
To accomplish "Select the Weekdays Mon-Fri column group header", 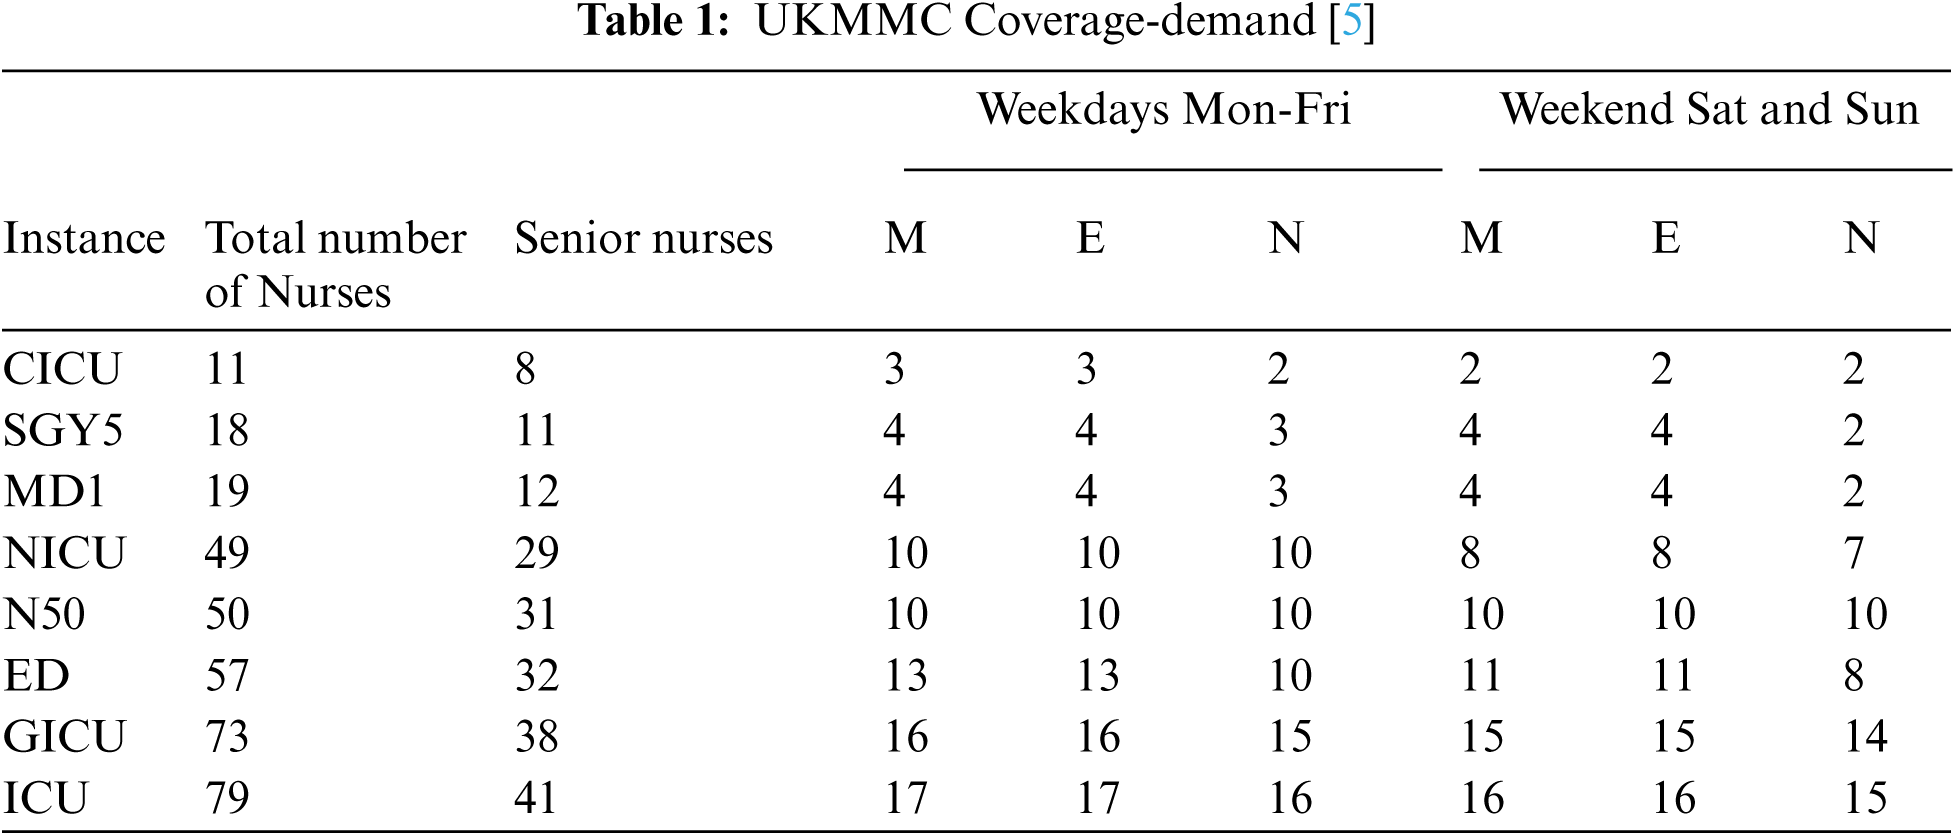I will click(1164, 109).
